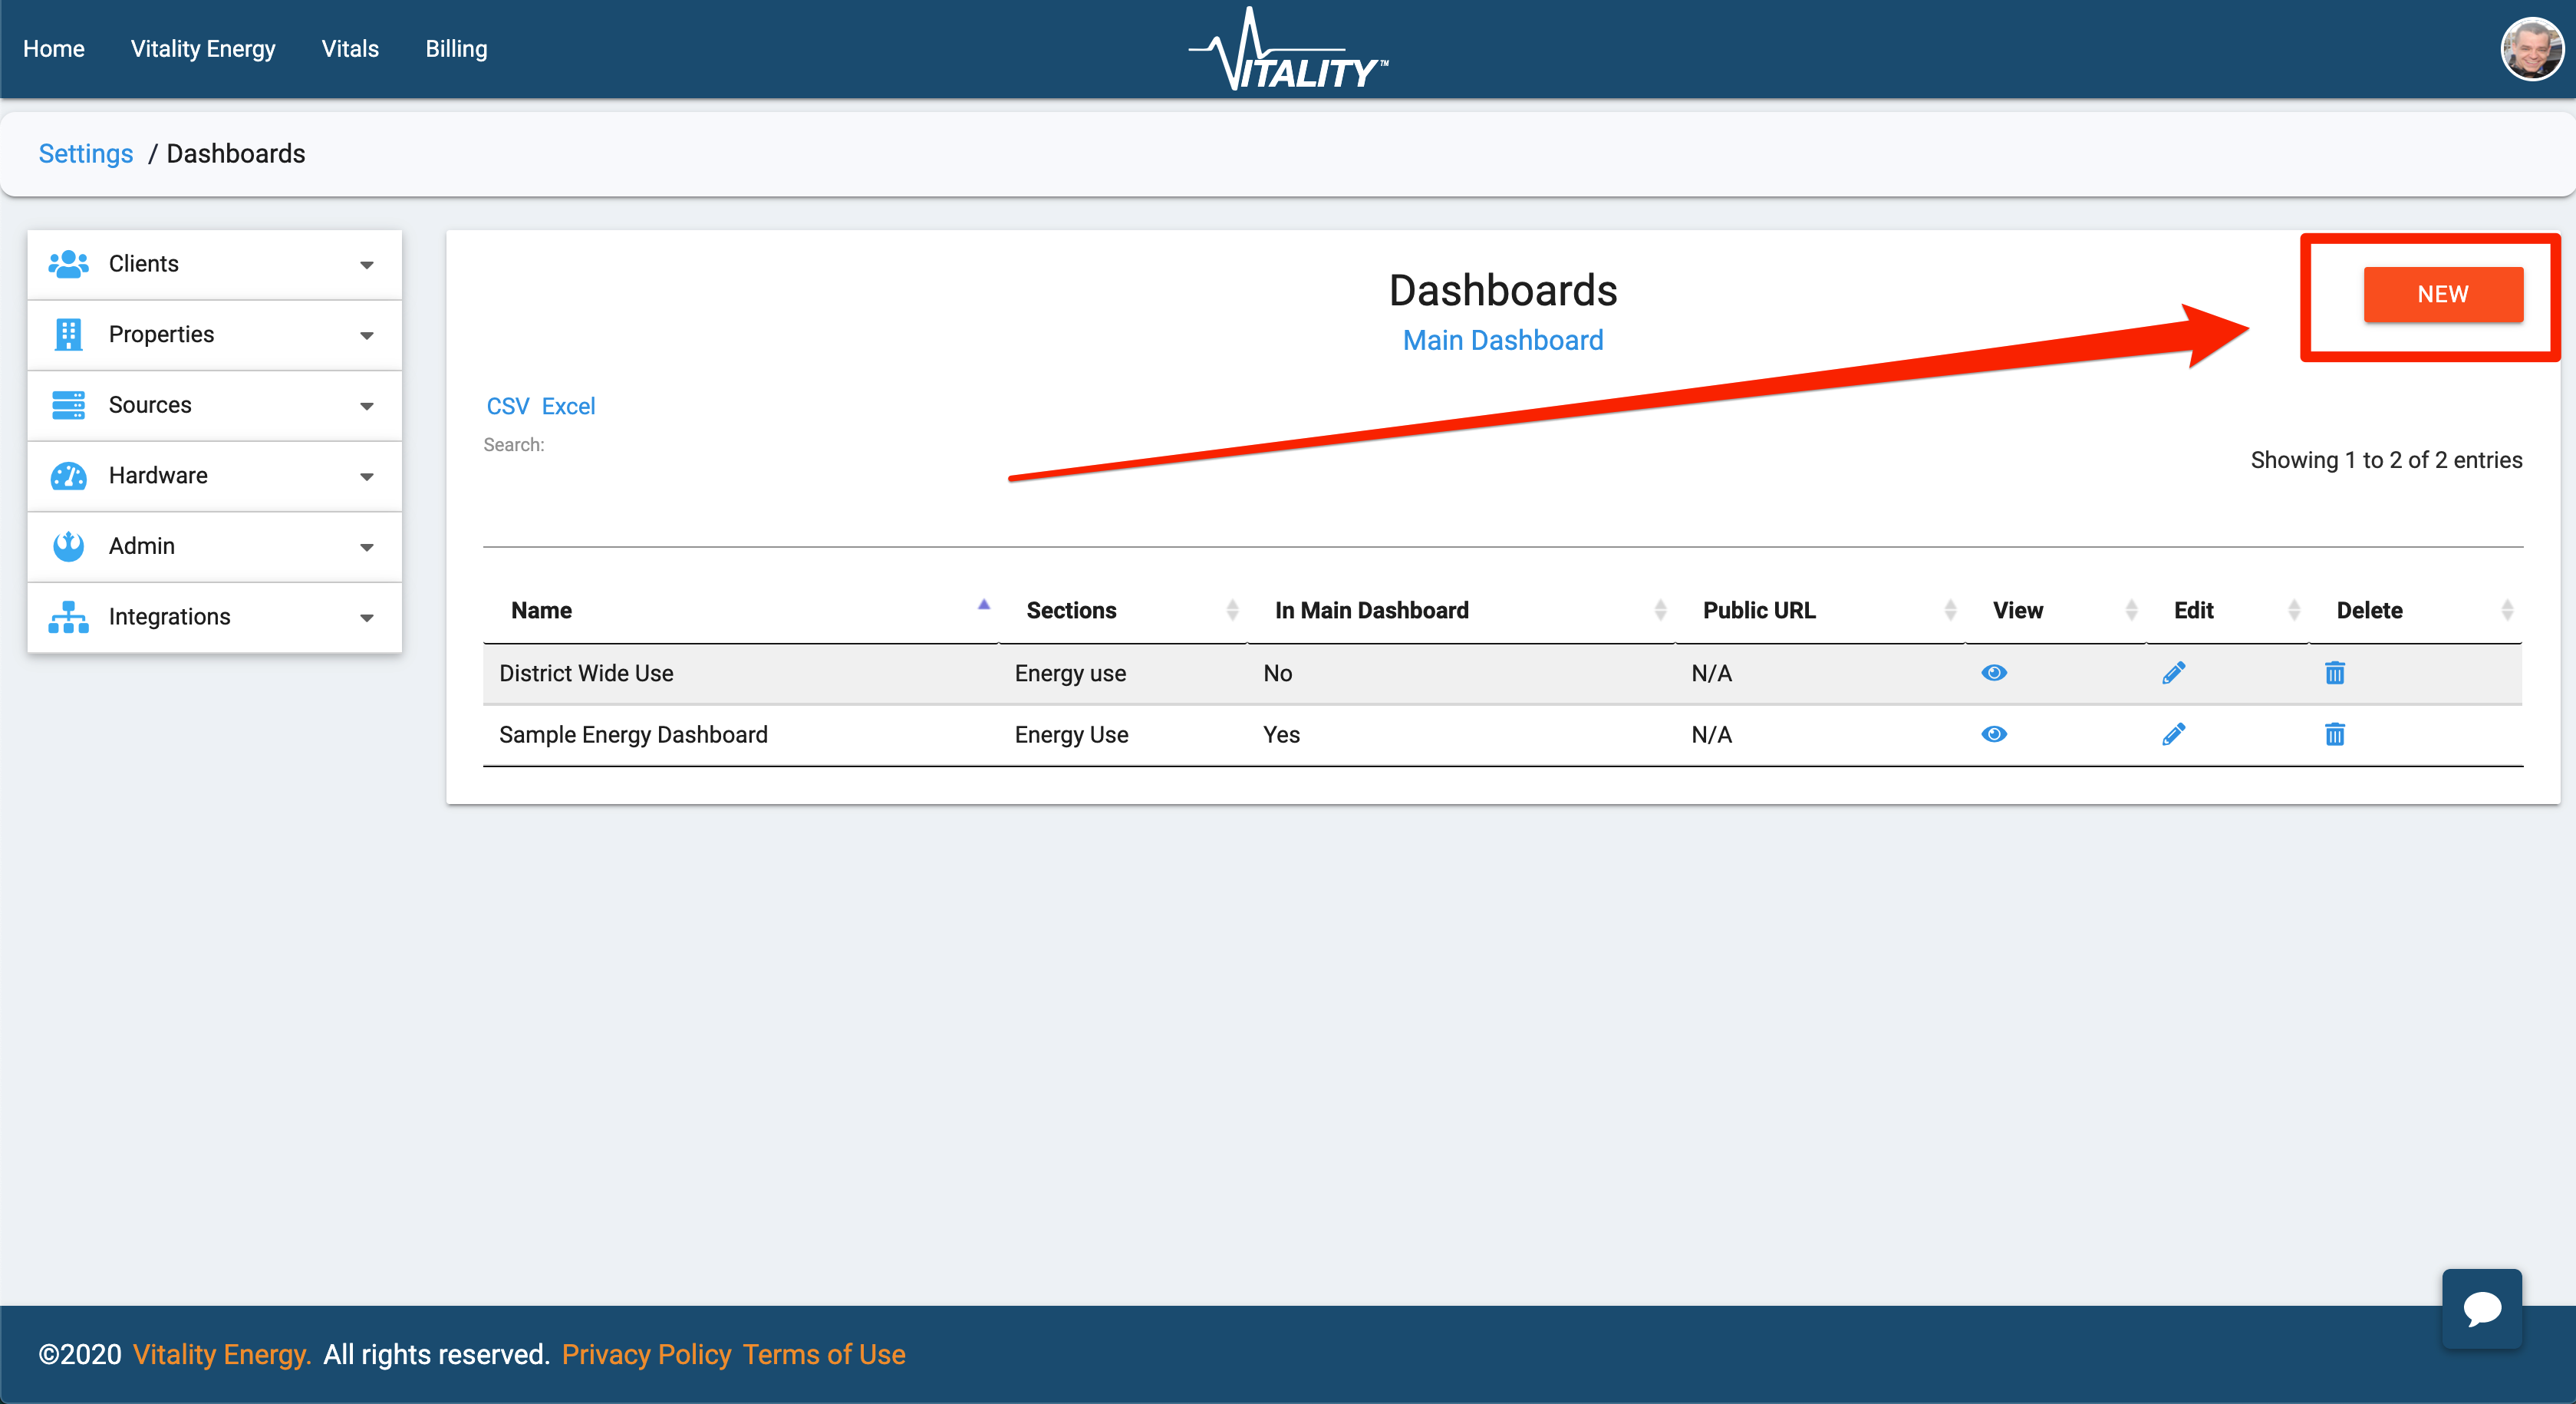Switch to the Vitals page
2576x1404 pixels.
[349, 48]
